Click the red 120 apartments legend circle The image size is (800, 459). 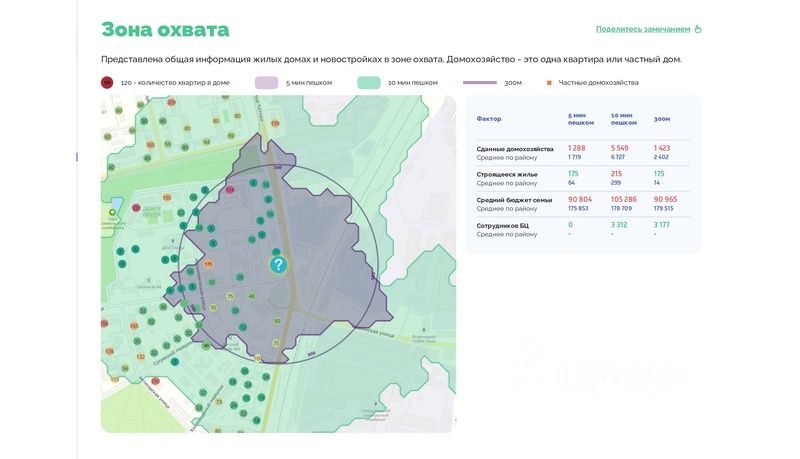click(107, 83)
